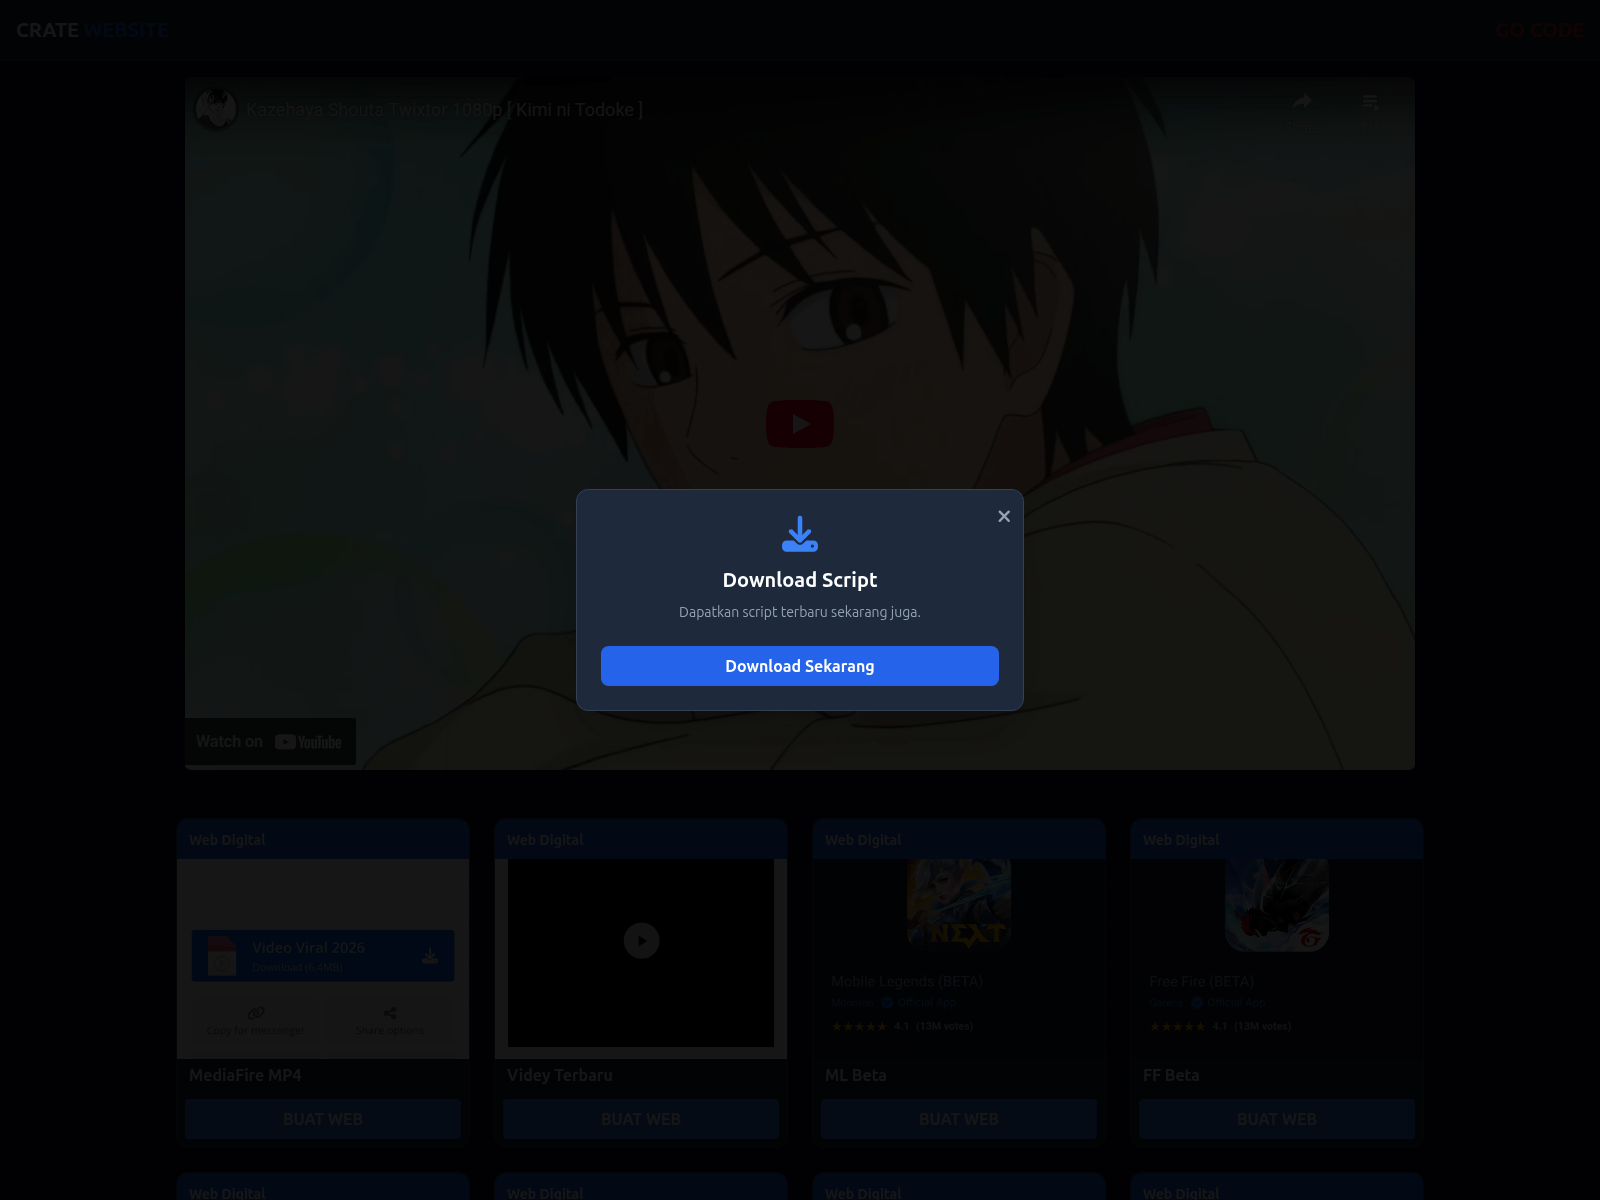Click the Free Fire app thumbnail

(1277, 904)
